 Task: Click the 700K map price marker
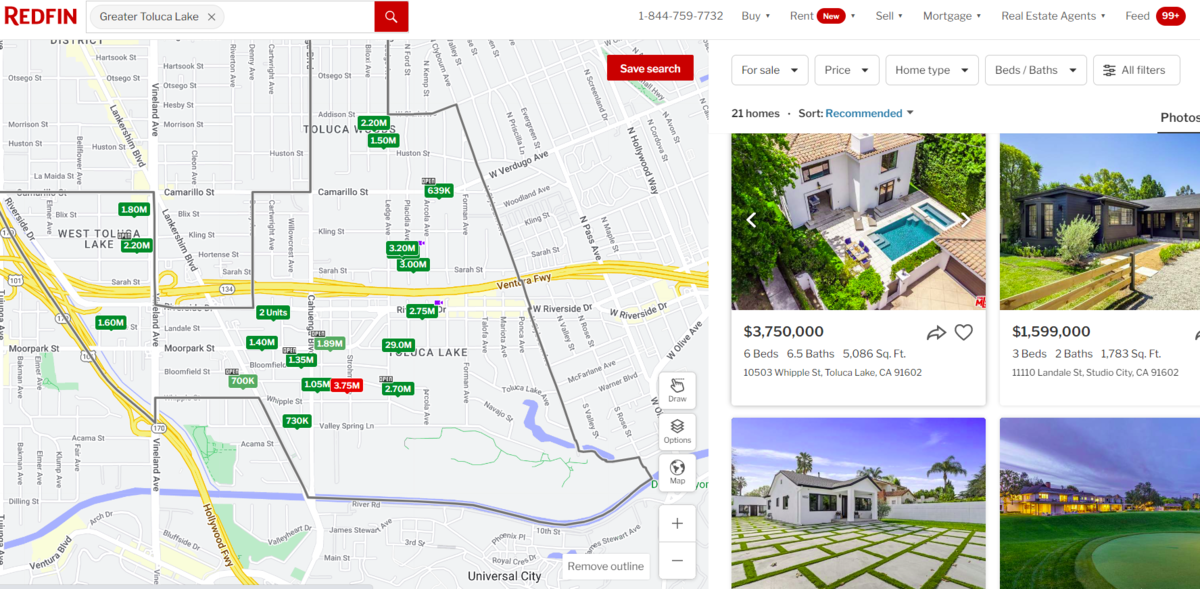click(x=243, y=382)
